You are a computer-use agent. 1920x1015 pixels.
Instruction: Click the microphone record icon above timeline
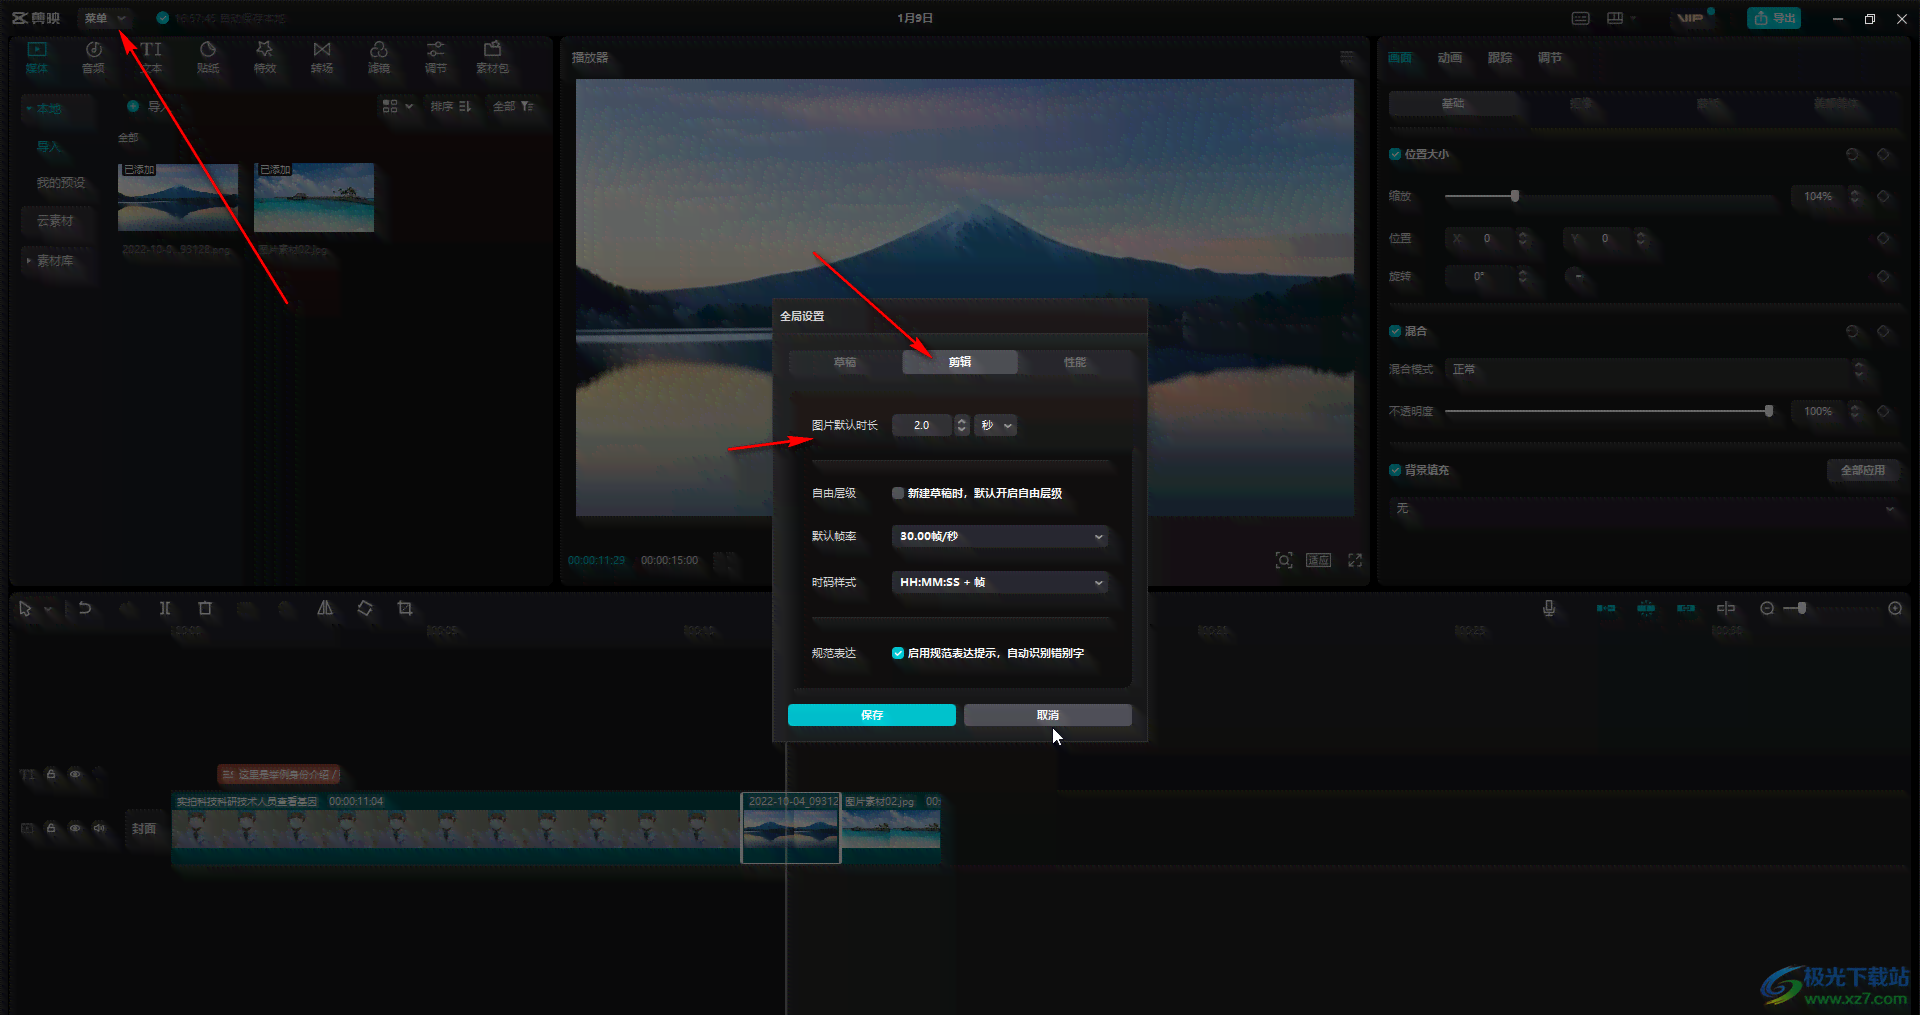[x=1549, y=608]
